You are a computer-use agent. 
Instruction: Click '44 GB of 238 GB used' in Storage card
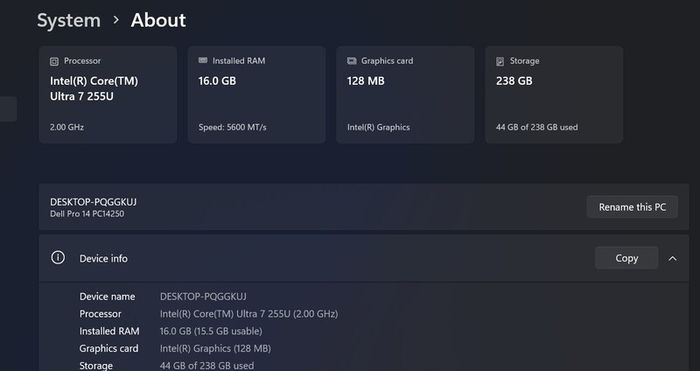click(x=537, y=127)
